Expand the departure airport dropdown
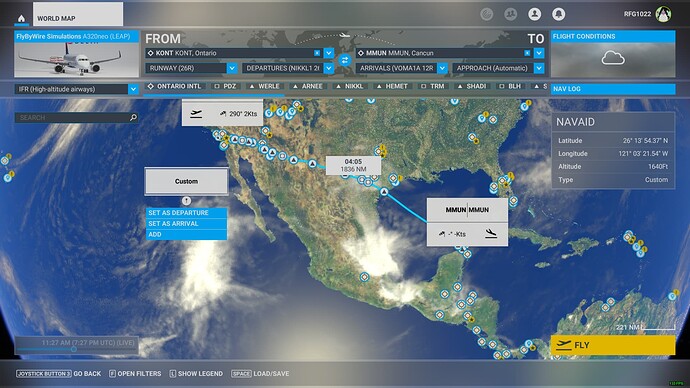The width and height of the screenshot is (690, 388). (x=329, y=53)
